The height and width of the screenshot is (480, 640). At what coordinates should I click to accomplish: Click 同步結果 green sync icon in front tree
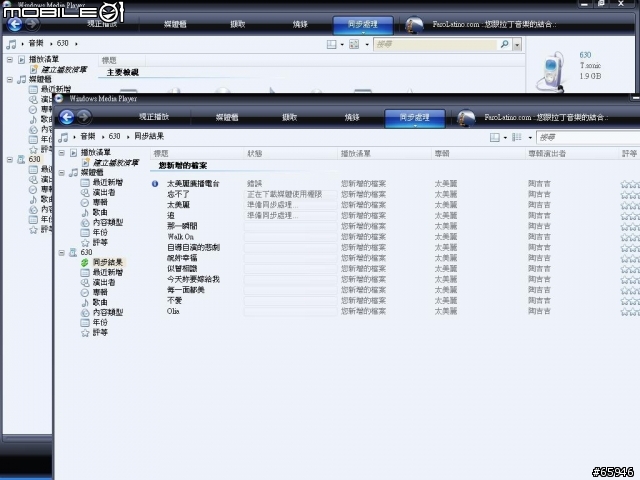point(85,262)
